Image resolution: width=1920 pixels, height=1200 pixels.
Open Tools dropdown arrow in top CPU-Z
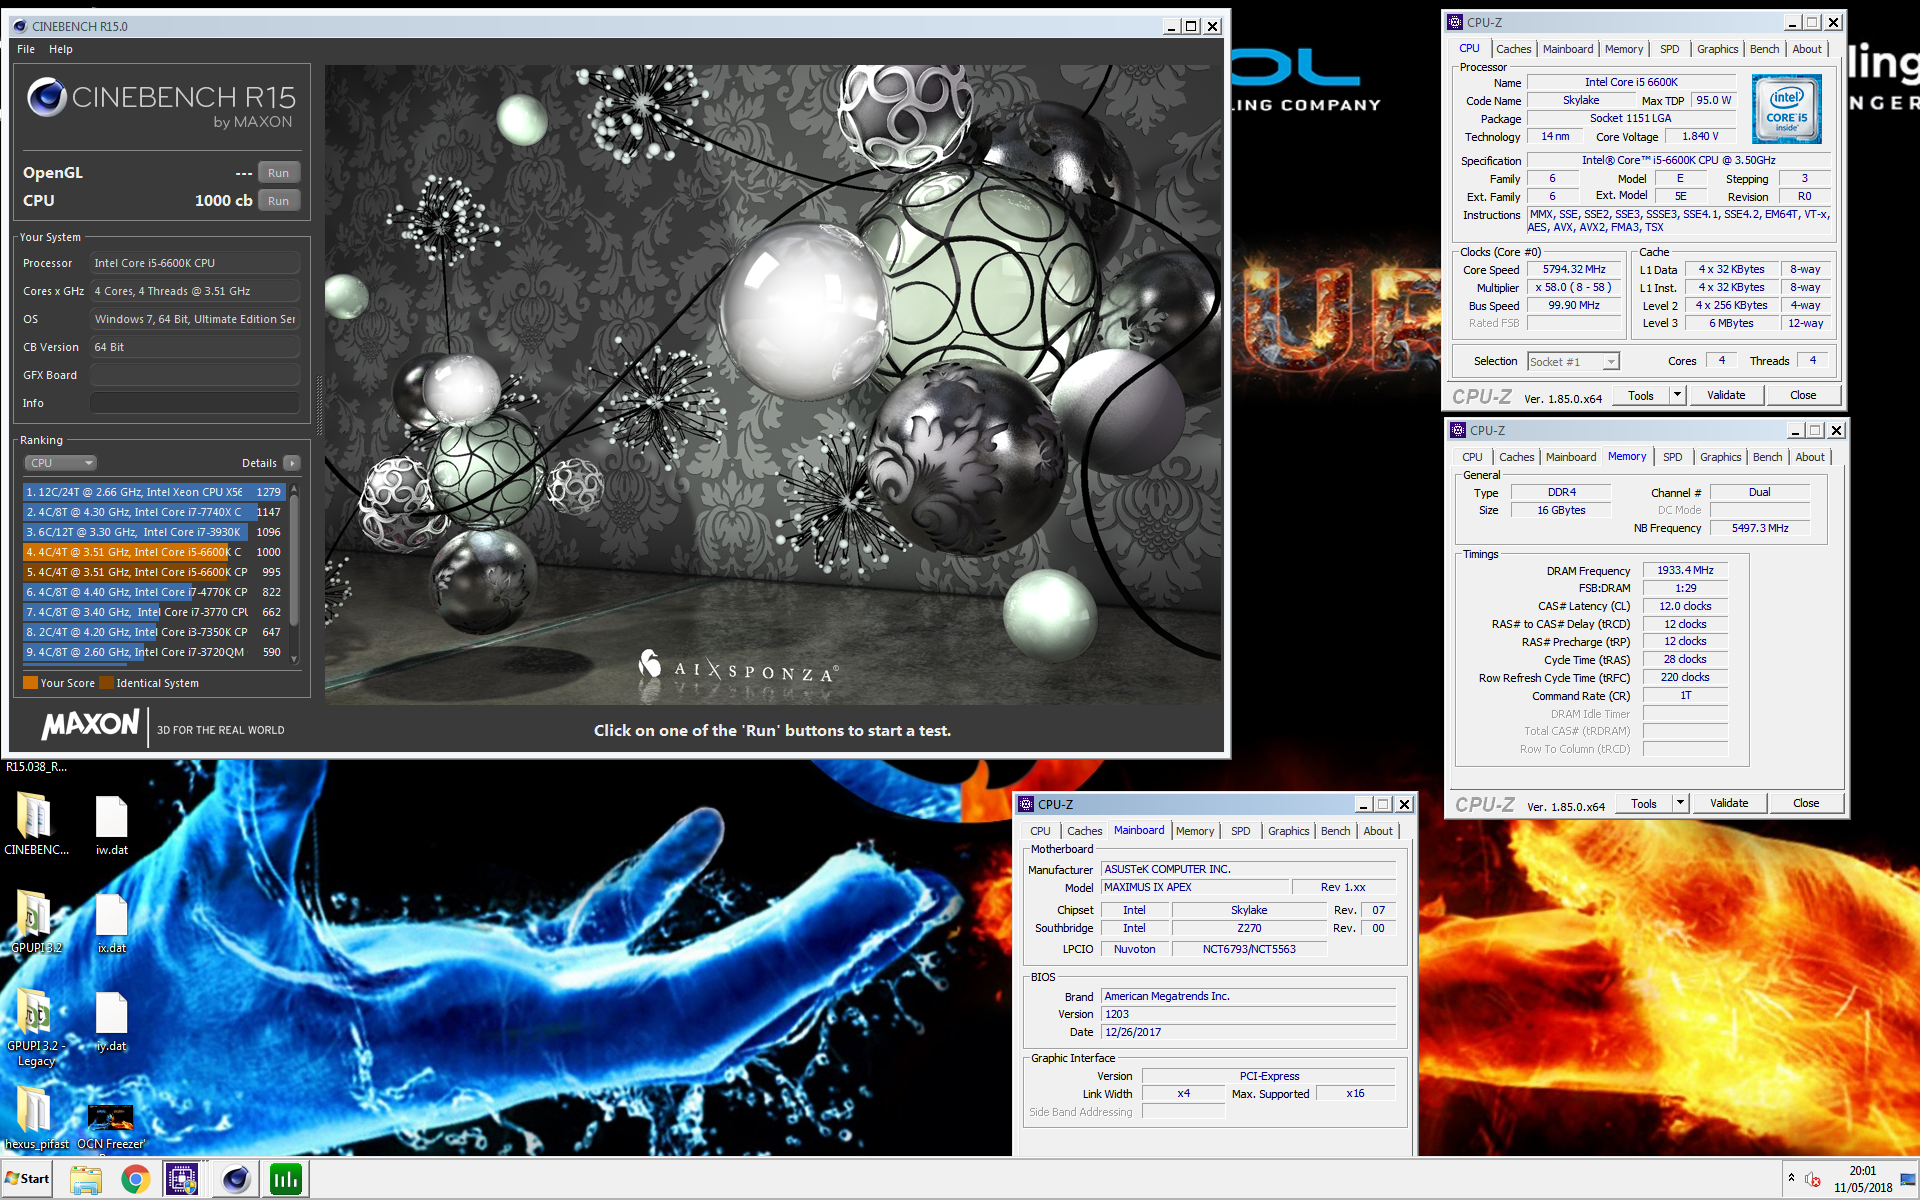pyautogui.click(x=1678, y=395)
